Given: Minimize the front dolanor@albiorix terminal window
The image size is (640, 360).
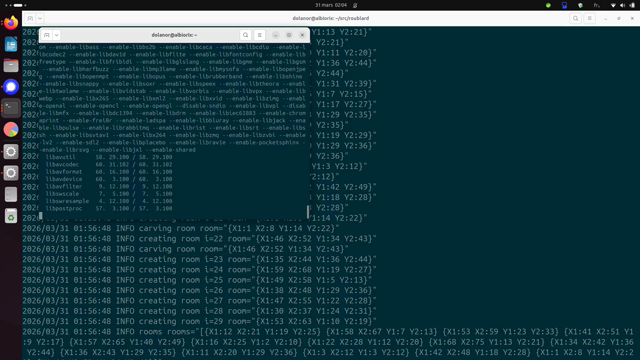Looking at the screenshot, I should (x=276, y=35).
